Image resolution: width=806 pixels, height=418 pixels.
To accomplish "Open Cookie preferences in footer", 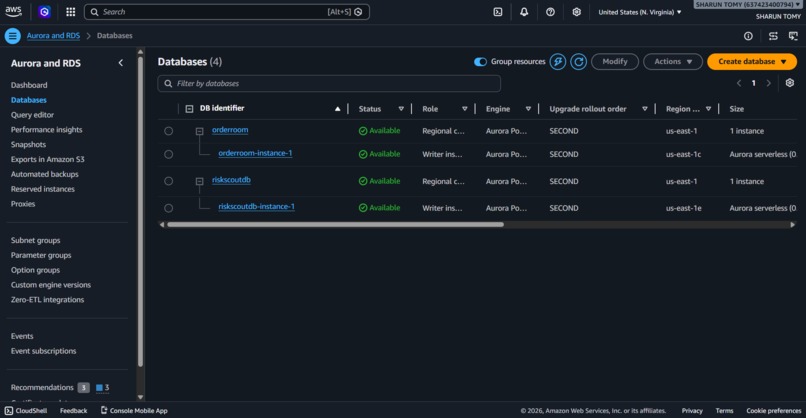I will tap(774, 410).
